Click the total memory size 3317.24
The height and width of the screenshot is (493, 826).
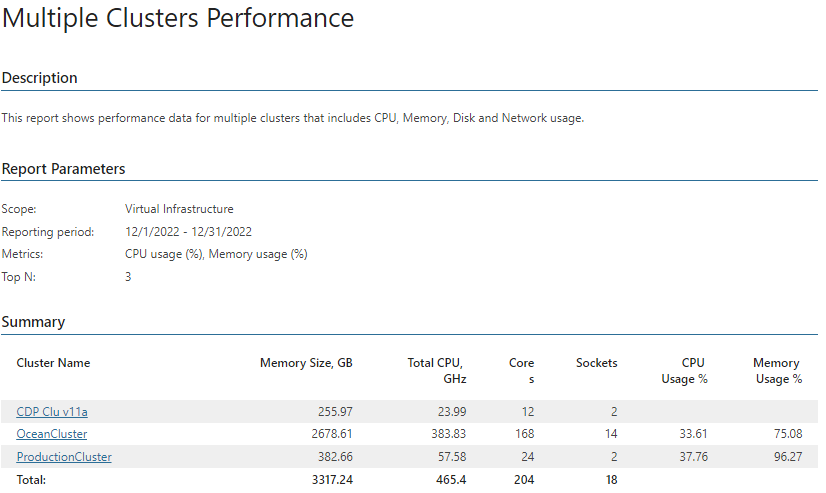click(332, 480)
